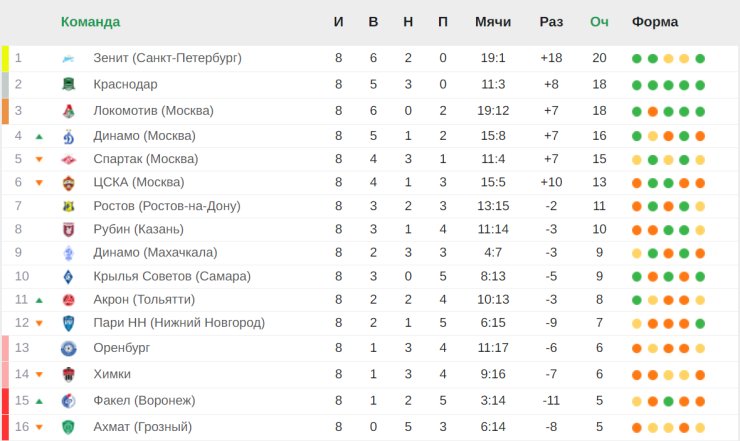
Task: Click the Zenit team logo icon
Action: pyautogui.click(x=68, y=59)
